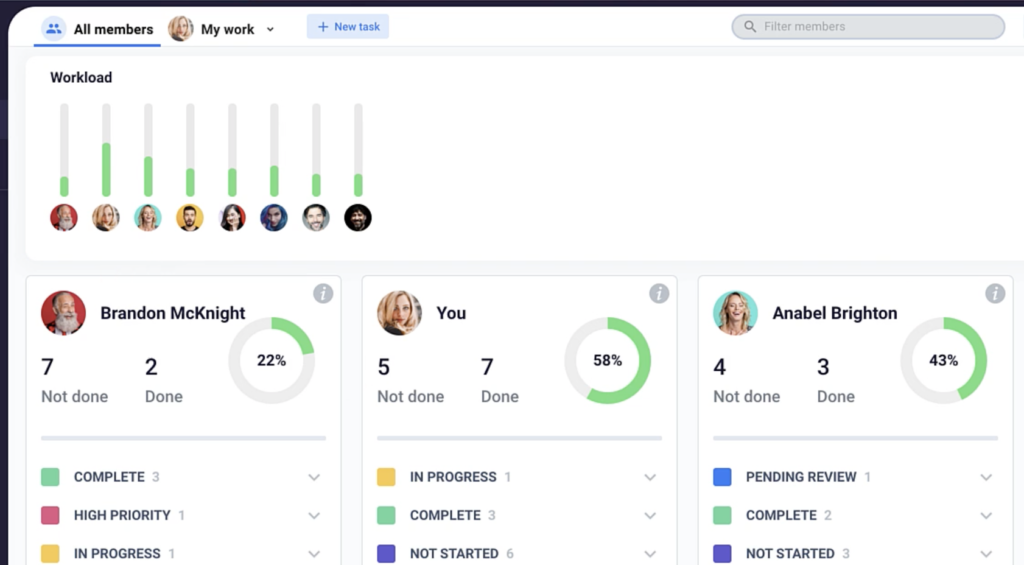Click the workload bar above the eighth avatar
This screenshot has height=565, width=1024.
pyautogui.click(x=358, y=150)
